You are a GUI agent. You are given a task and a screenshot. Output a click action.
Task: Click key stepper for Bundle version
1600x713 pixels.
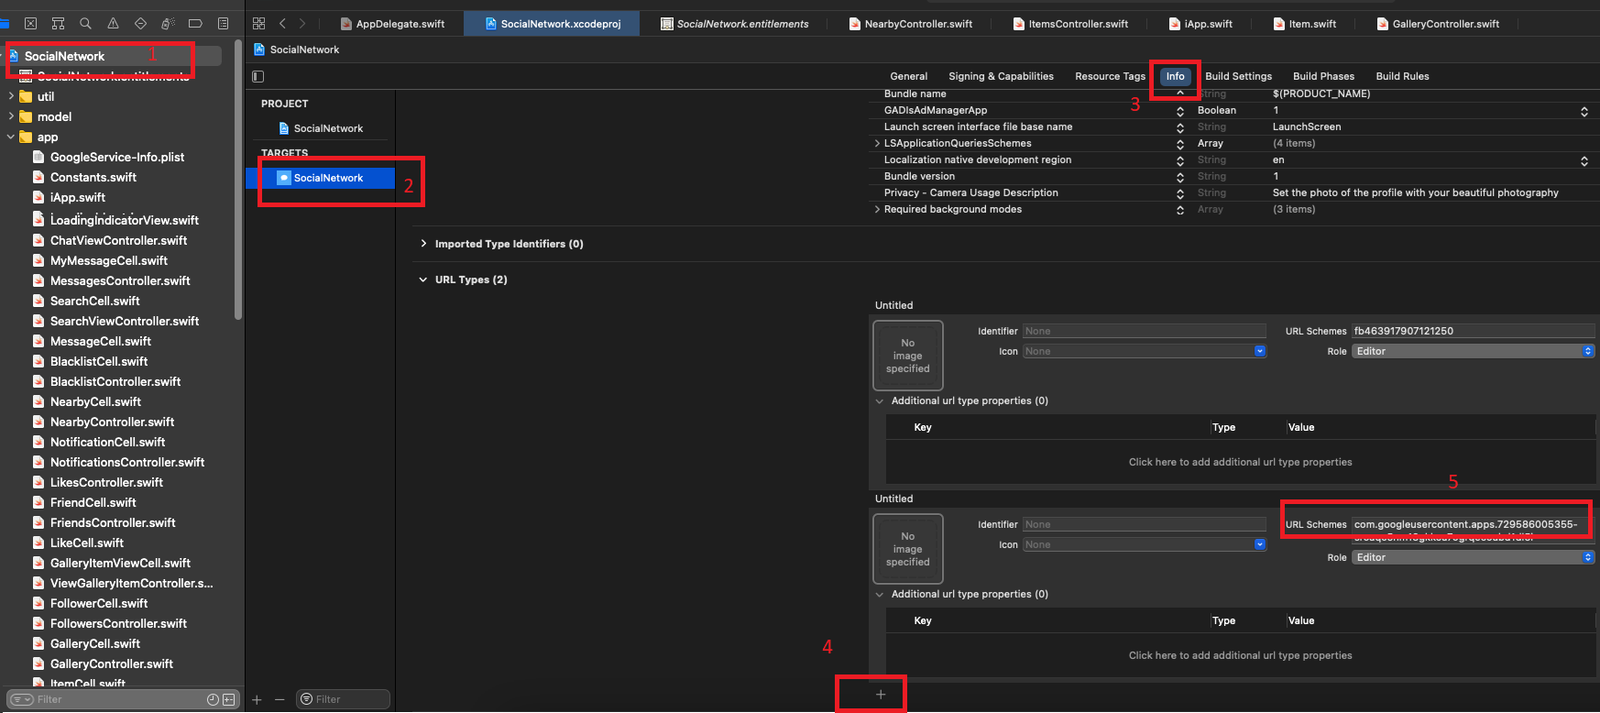coord(1180,177)
